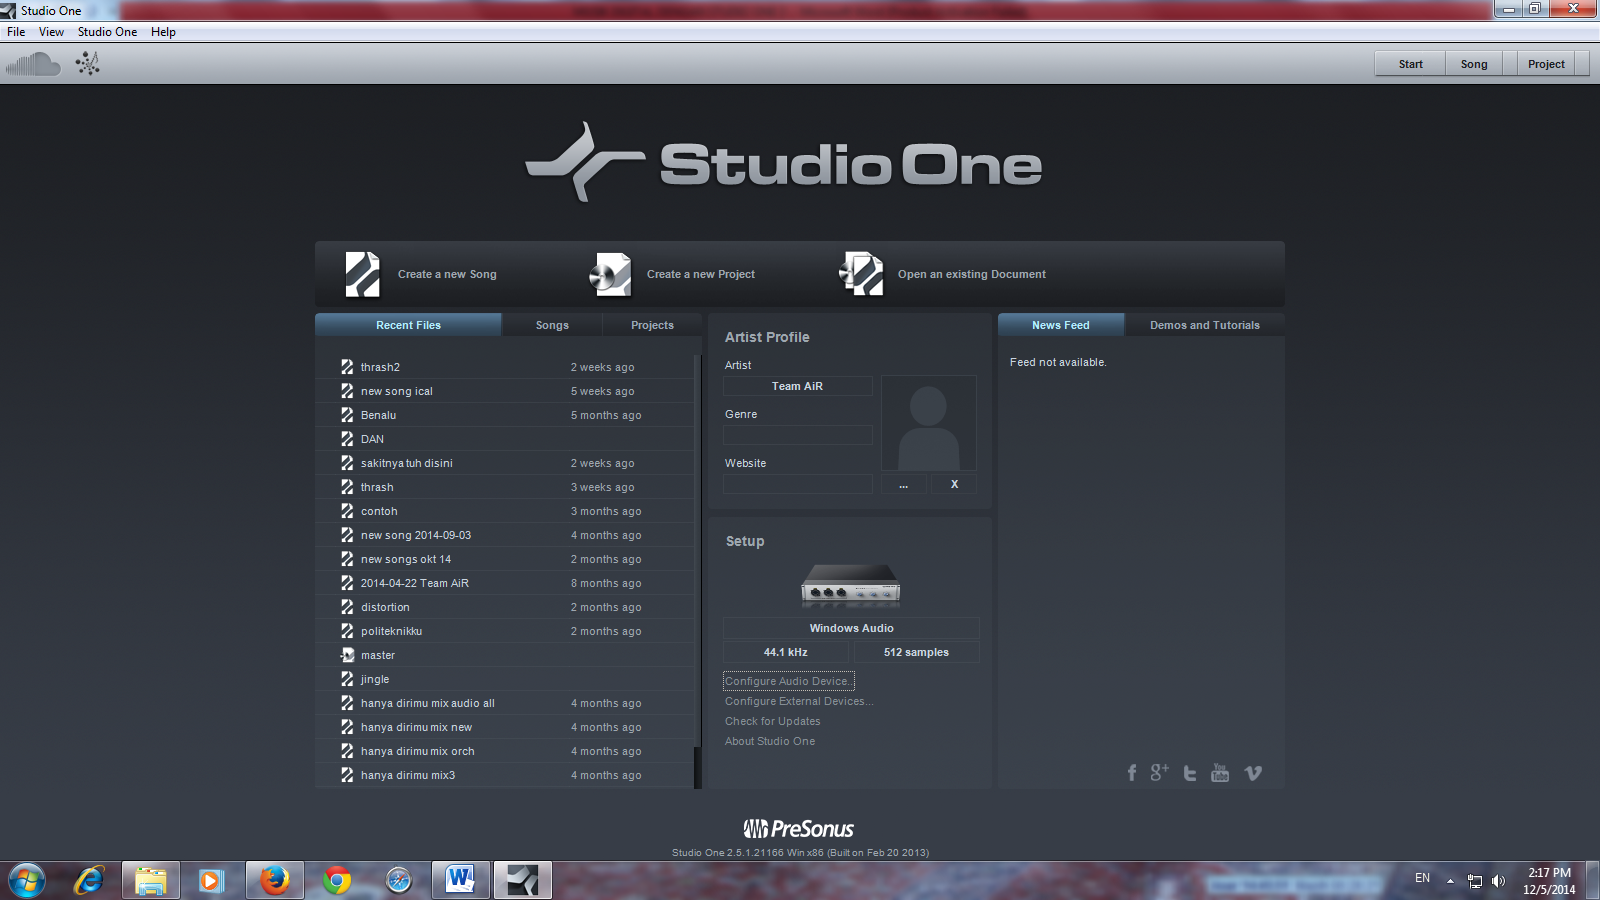The image size is (1600, 900).
Task: Click project file icon next to master
Action: (x=347, y=655)
